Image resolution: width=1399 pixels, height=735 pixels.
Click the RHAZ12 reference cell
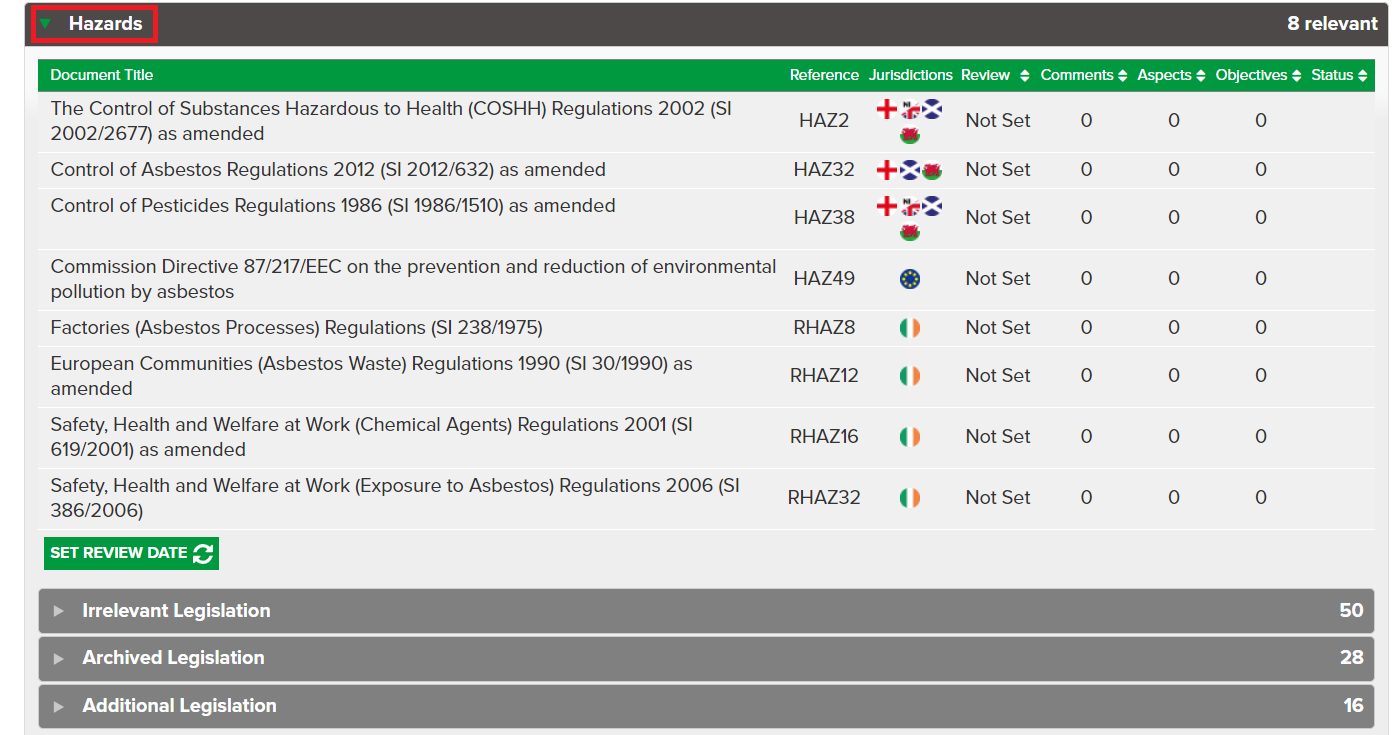pos(824,376)
